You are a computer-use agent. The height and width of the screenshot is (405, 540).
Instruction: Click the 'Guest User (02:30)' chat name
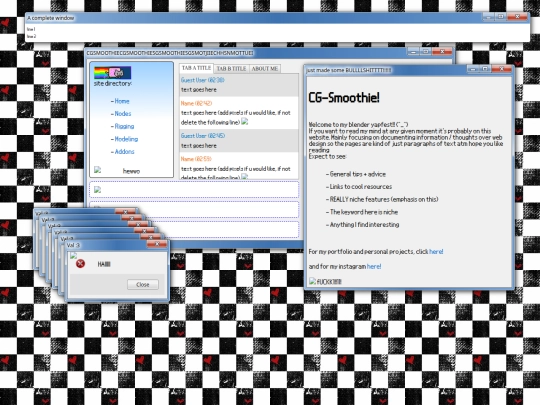[x=202, y=80]
